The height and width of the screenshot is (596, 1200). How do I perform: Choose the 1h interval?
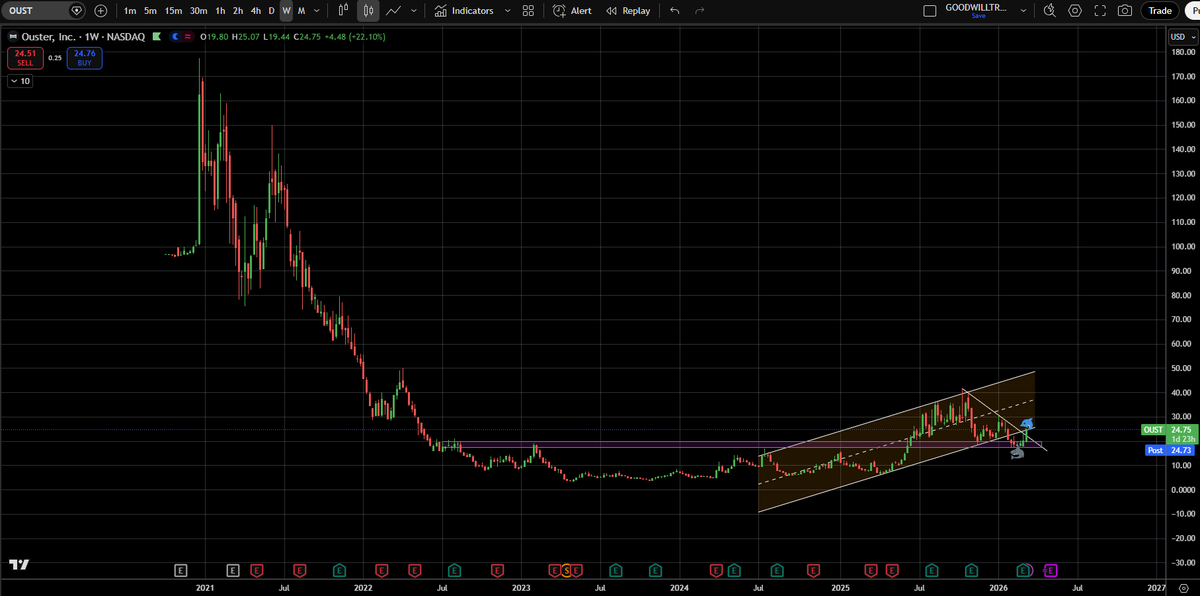coord(220,11)
